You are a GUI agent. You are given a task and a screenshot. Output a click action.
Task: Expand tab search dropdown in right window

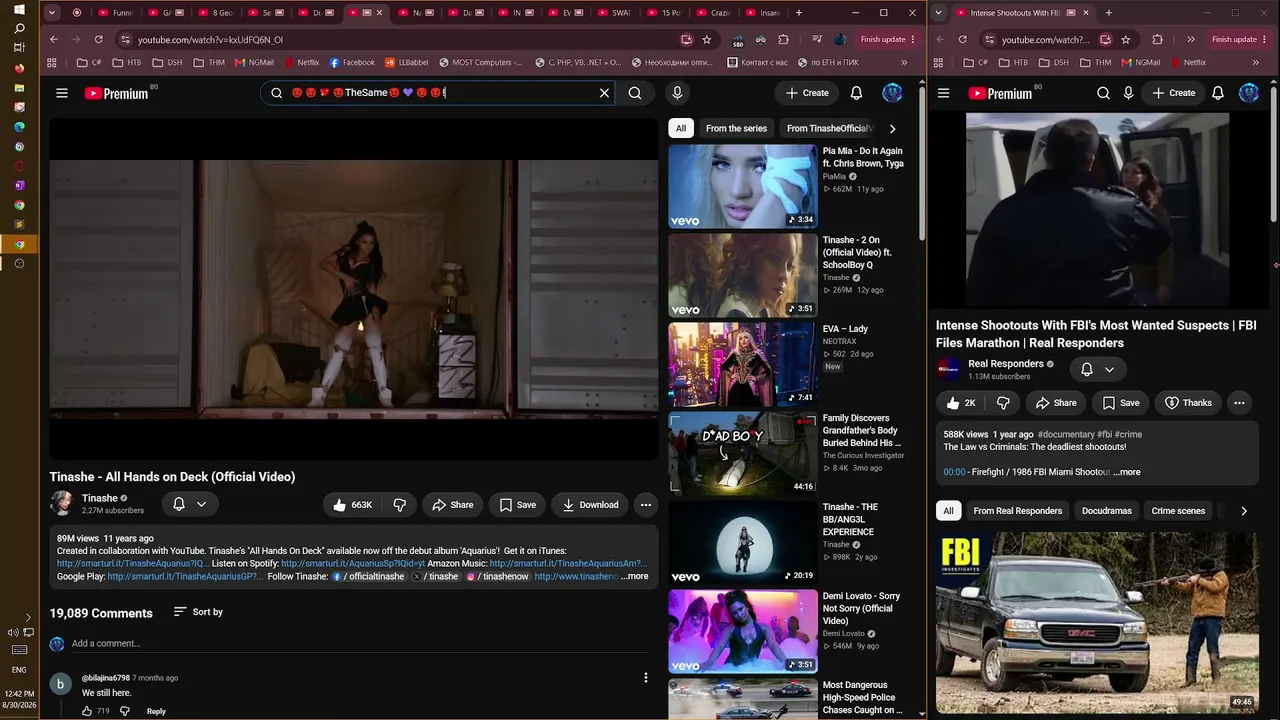938,13
